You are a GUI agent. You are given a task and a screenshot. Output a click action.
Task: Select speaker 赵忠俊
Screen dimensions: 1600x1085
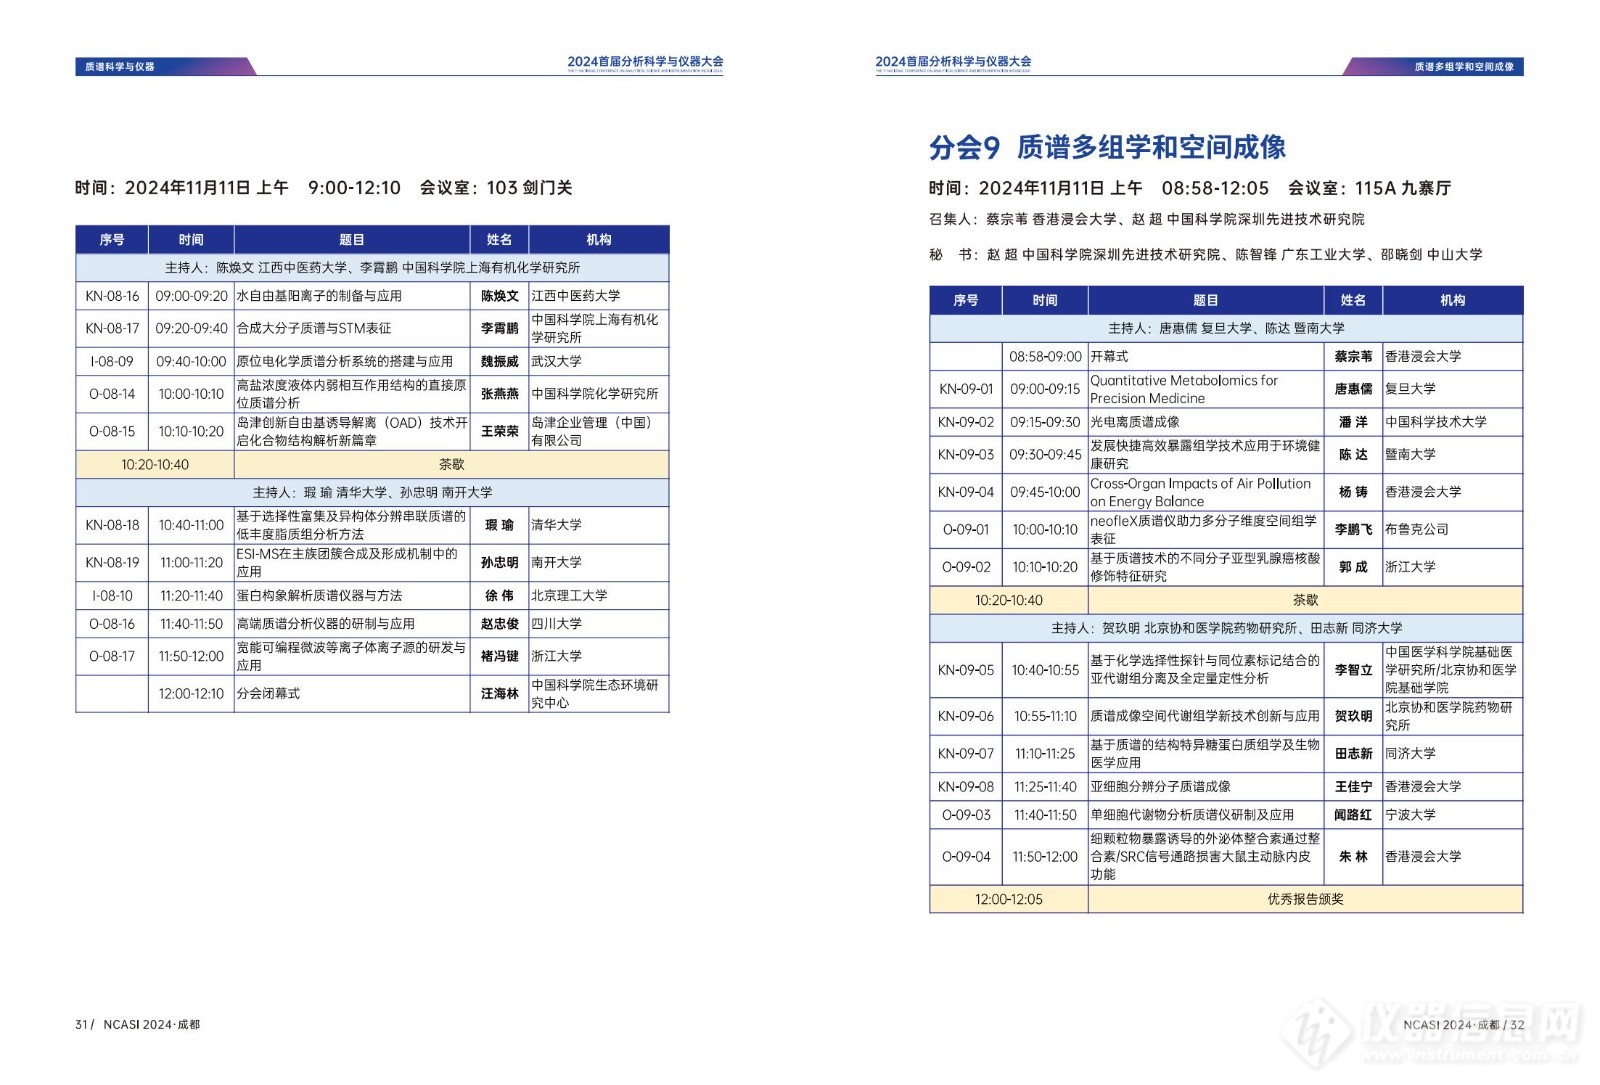pos(499,623)
